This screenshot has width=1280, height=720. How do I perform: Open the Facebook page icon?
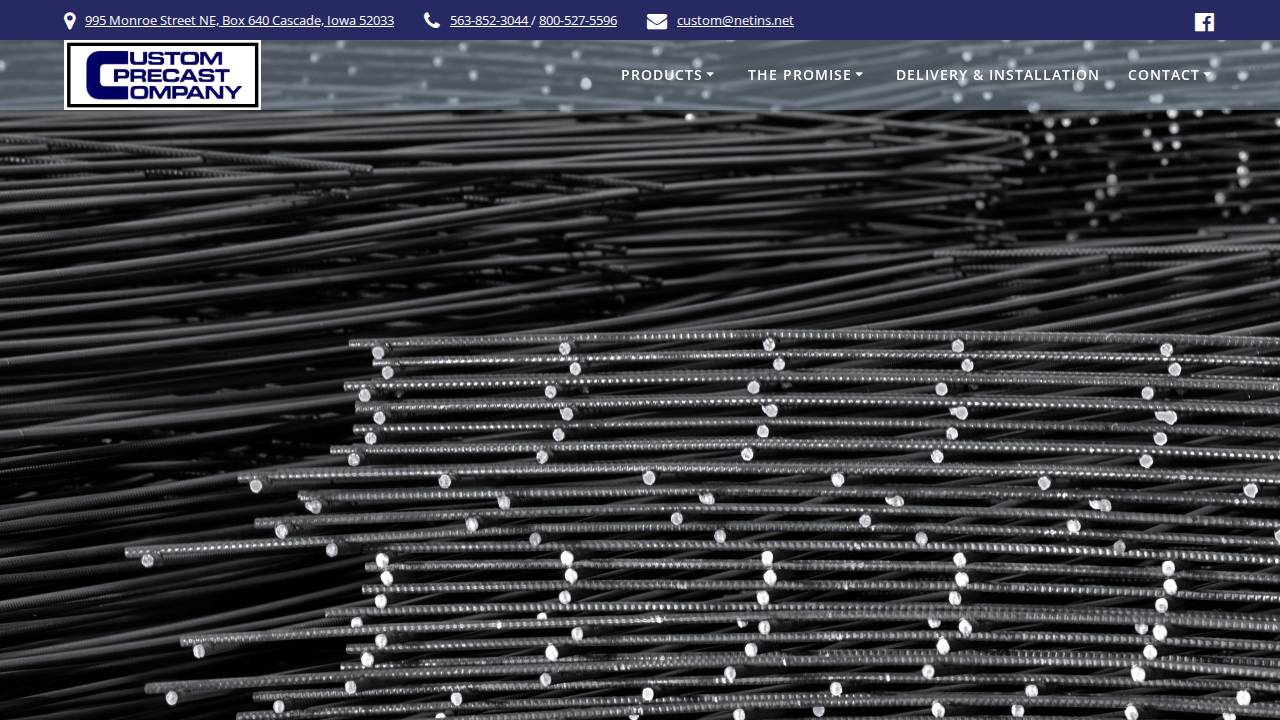point(1204,21)
